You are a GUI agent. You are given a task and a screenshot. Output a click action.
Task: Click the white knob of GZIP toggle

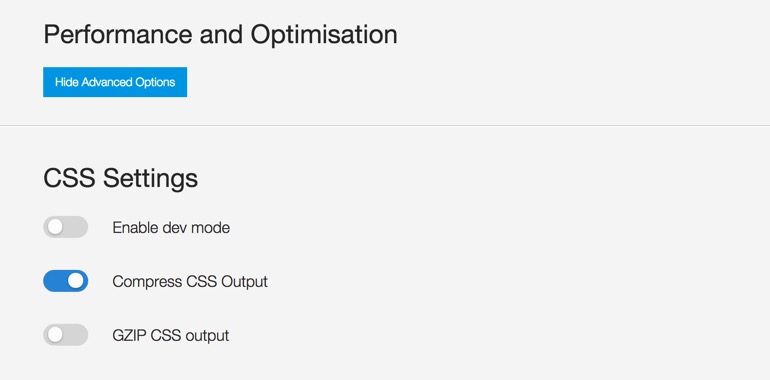coord(55,335)
